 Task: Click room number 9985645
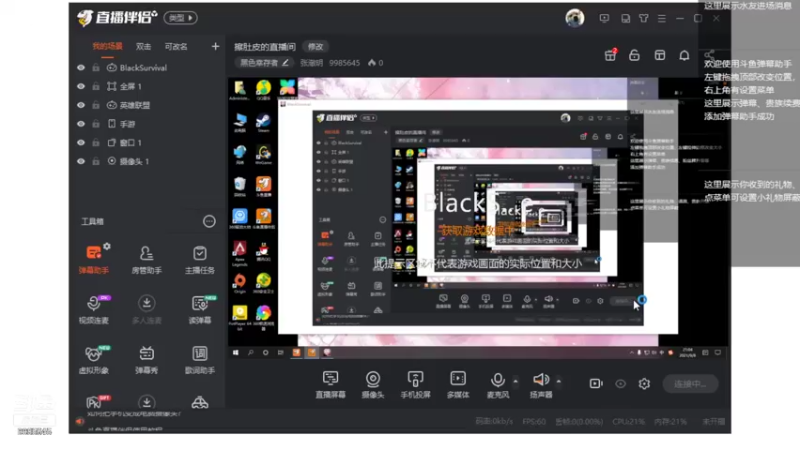(x=344, y=63)
